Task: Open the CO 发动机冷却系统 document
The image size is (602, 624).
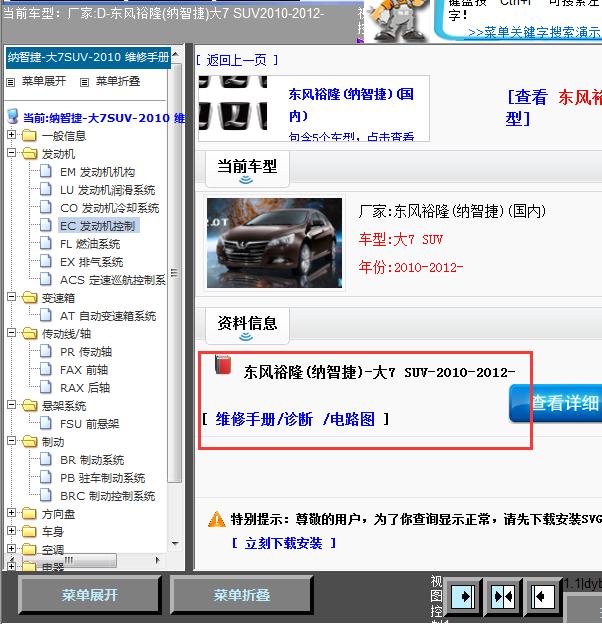Action: [x=109, y=208]
